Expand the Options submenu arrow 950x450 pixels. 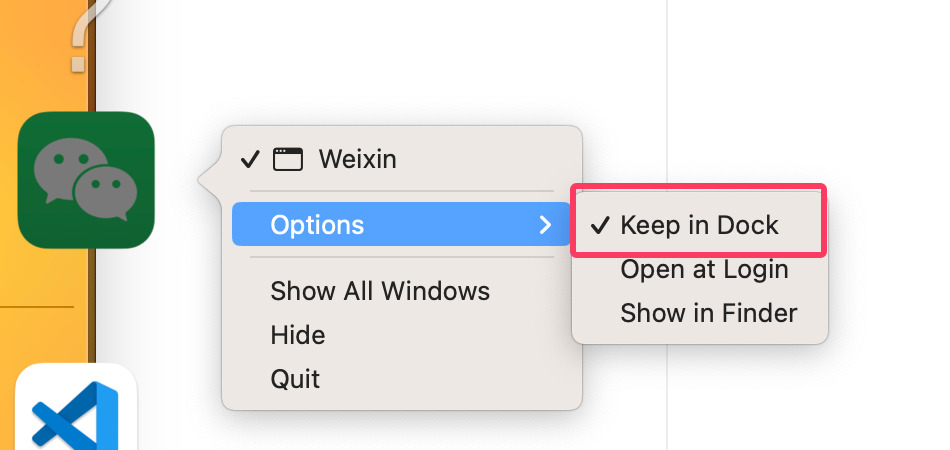(545, 225)
